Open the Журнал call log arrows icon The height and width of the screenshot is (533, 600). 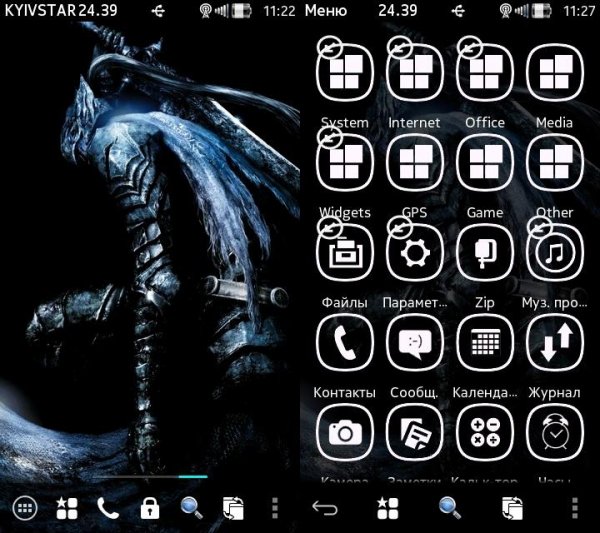555,342
